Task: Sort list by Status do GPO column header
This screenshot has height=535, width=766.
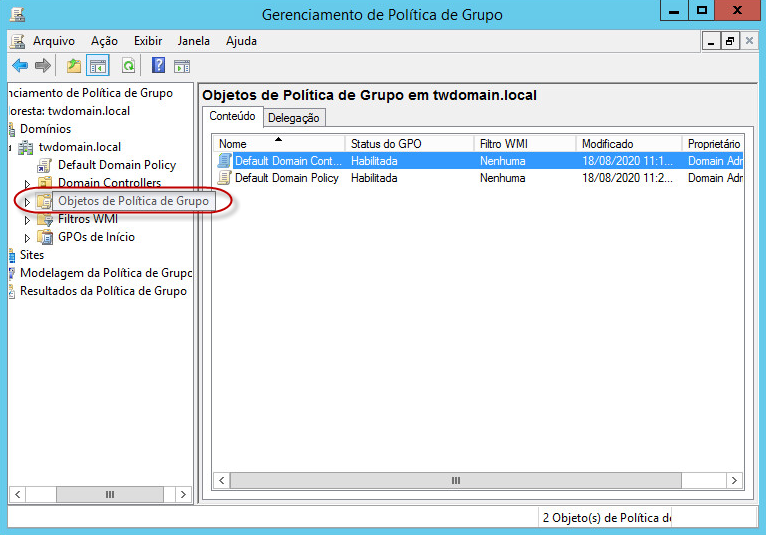Action: point(409,144)
